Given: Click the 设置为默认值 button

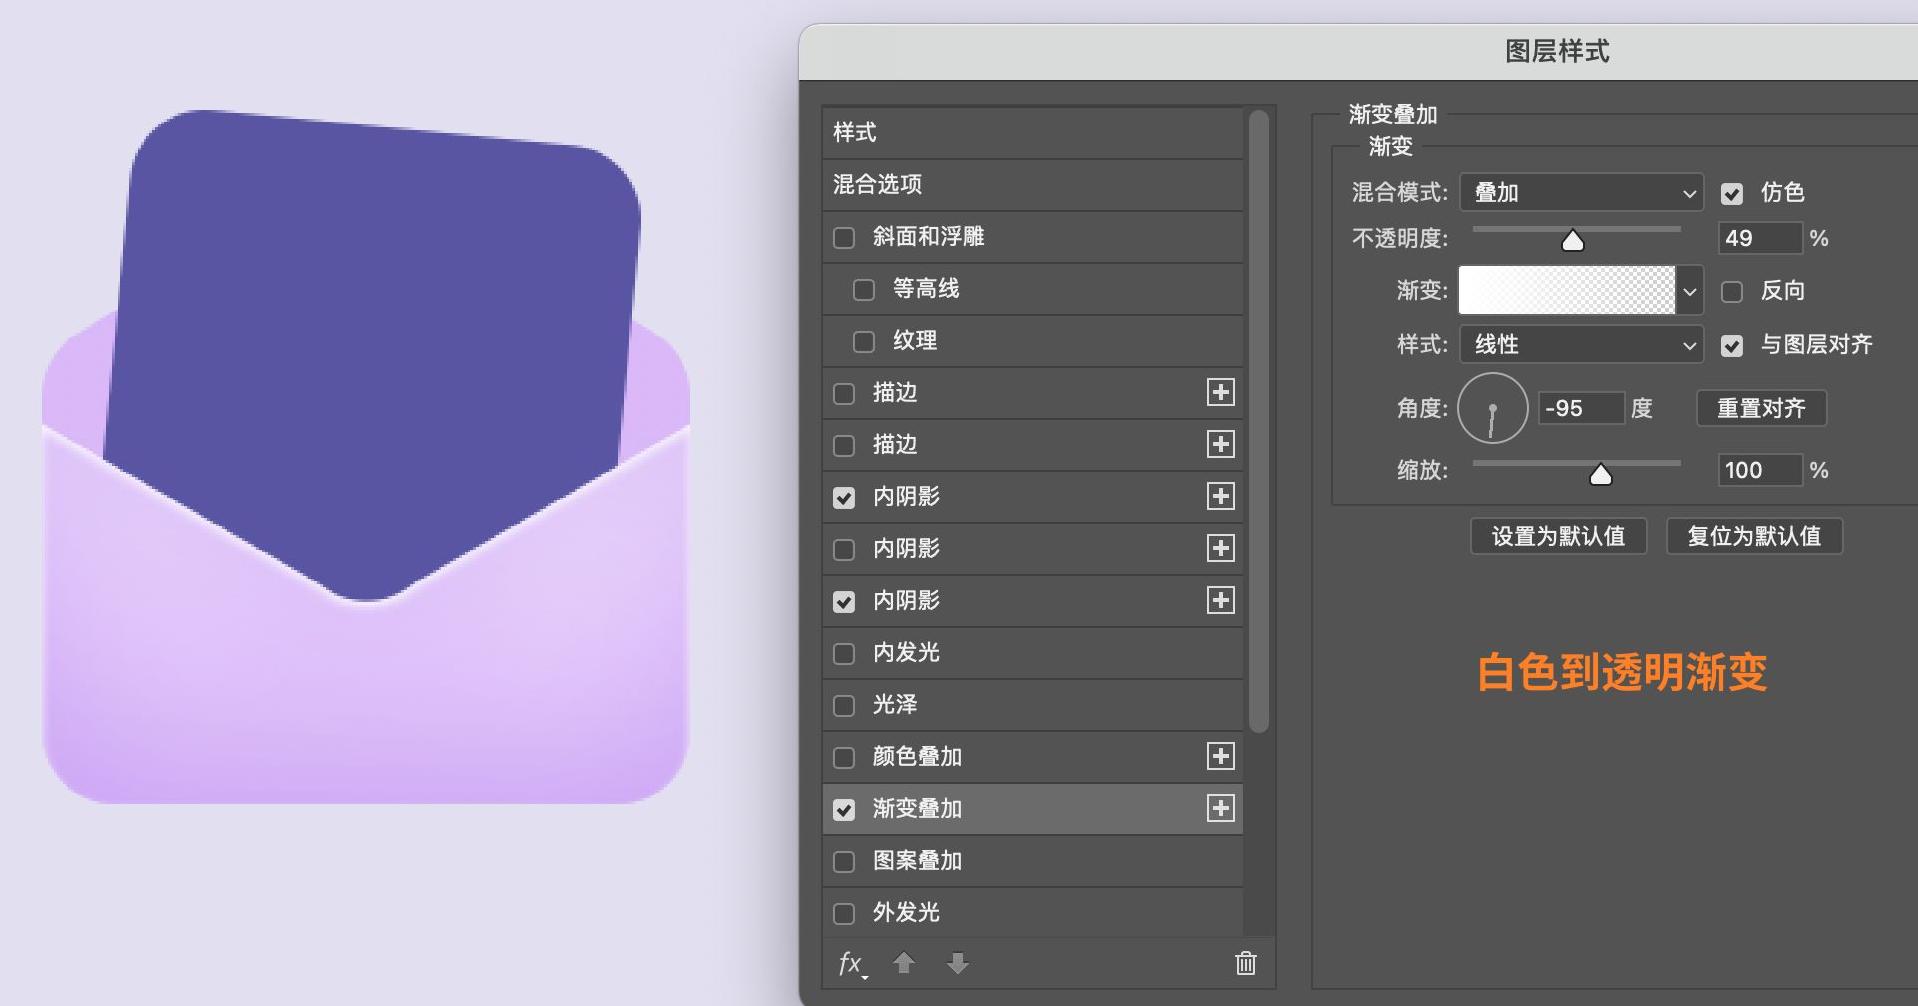Looking at the screenshot, I should (1558, 536).
